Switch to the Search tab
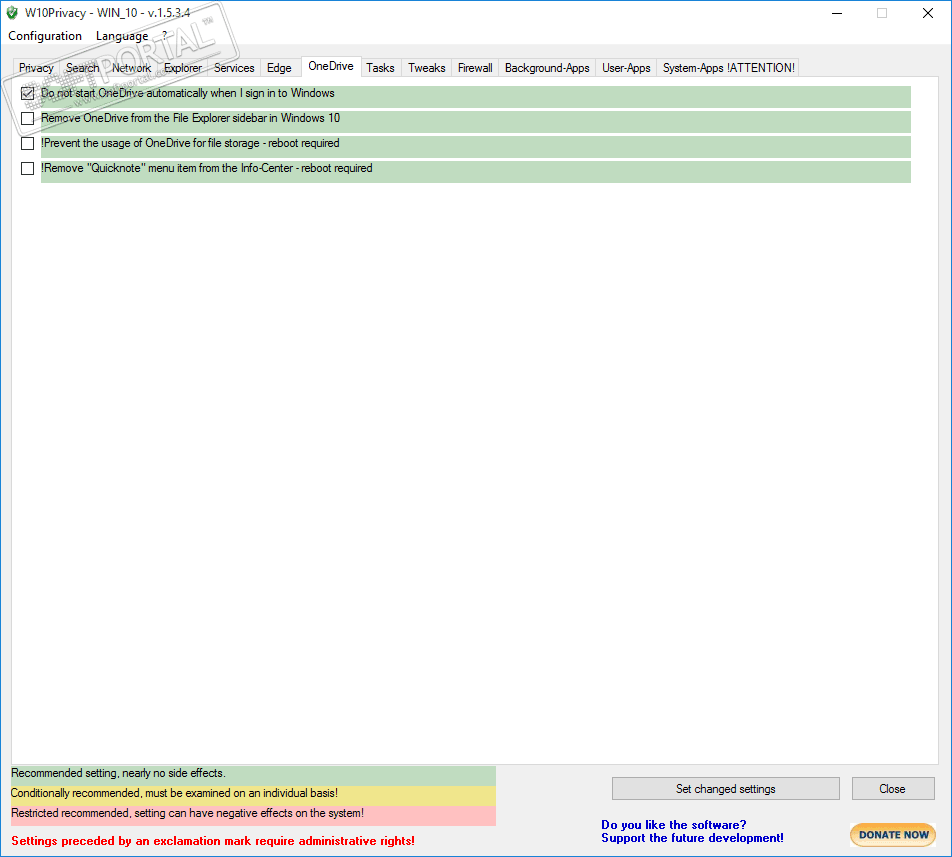Screen dimensions: 952x857 [83, 68]
